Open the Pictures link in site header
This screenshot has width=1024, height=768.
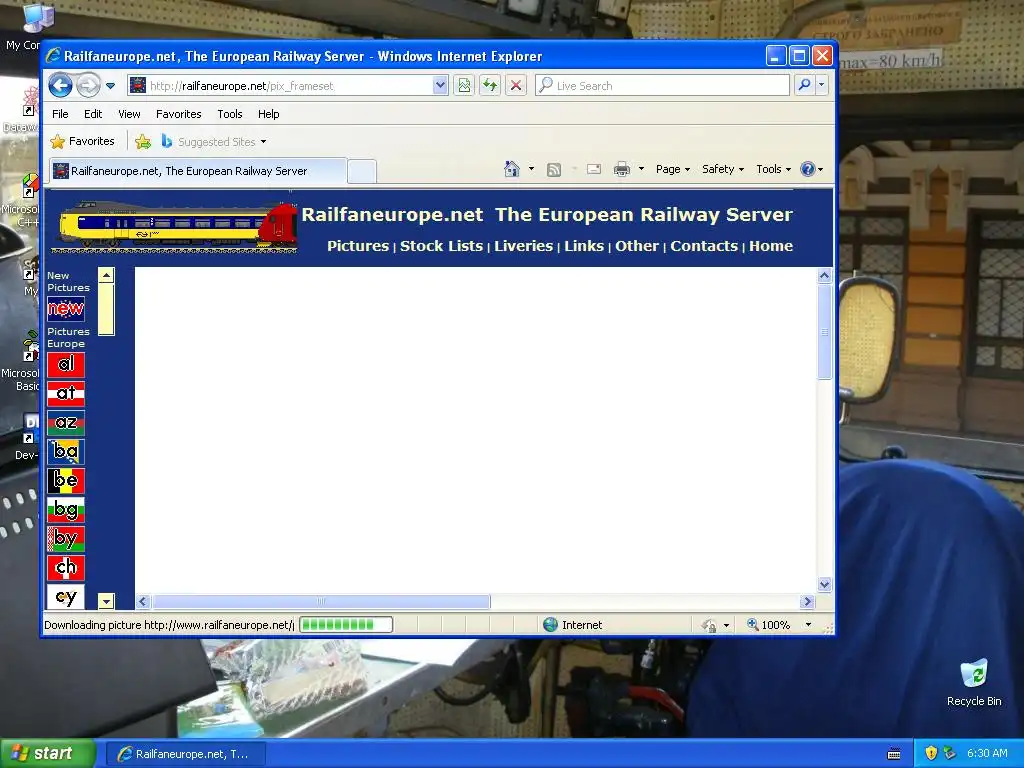pos(358,246)
